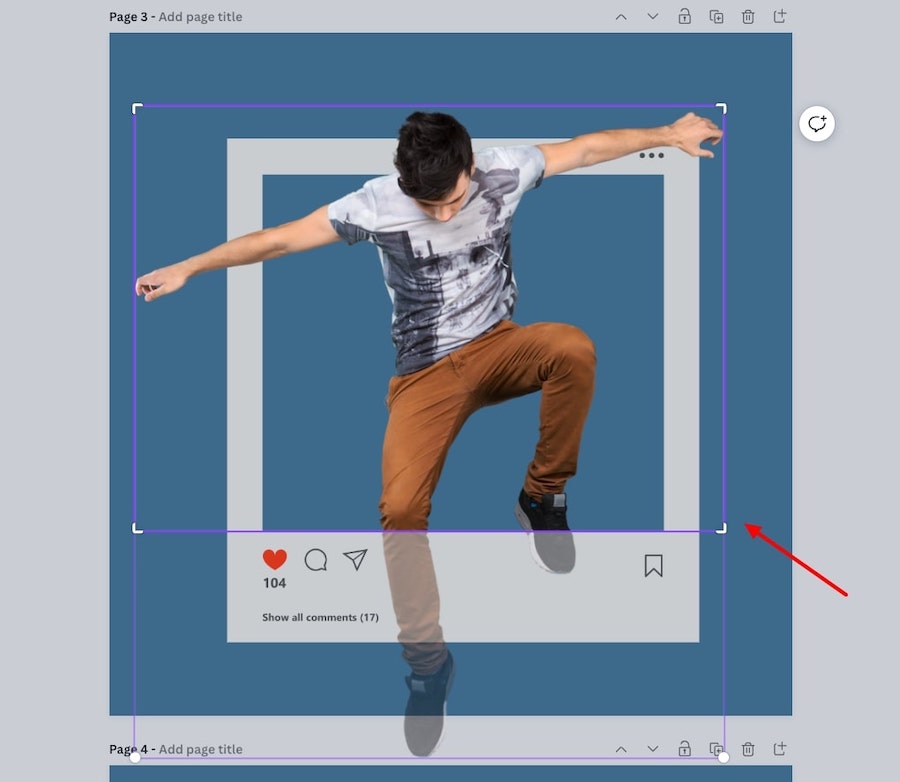Lock Page 4 with padlock icon

click(684, 749)
